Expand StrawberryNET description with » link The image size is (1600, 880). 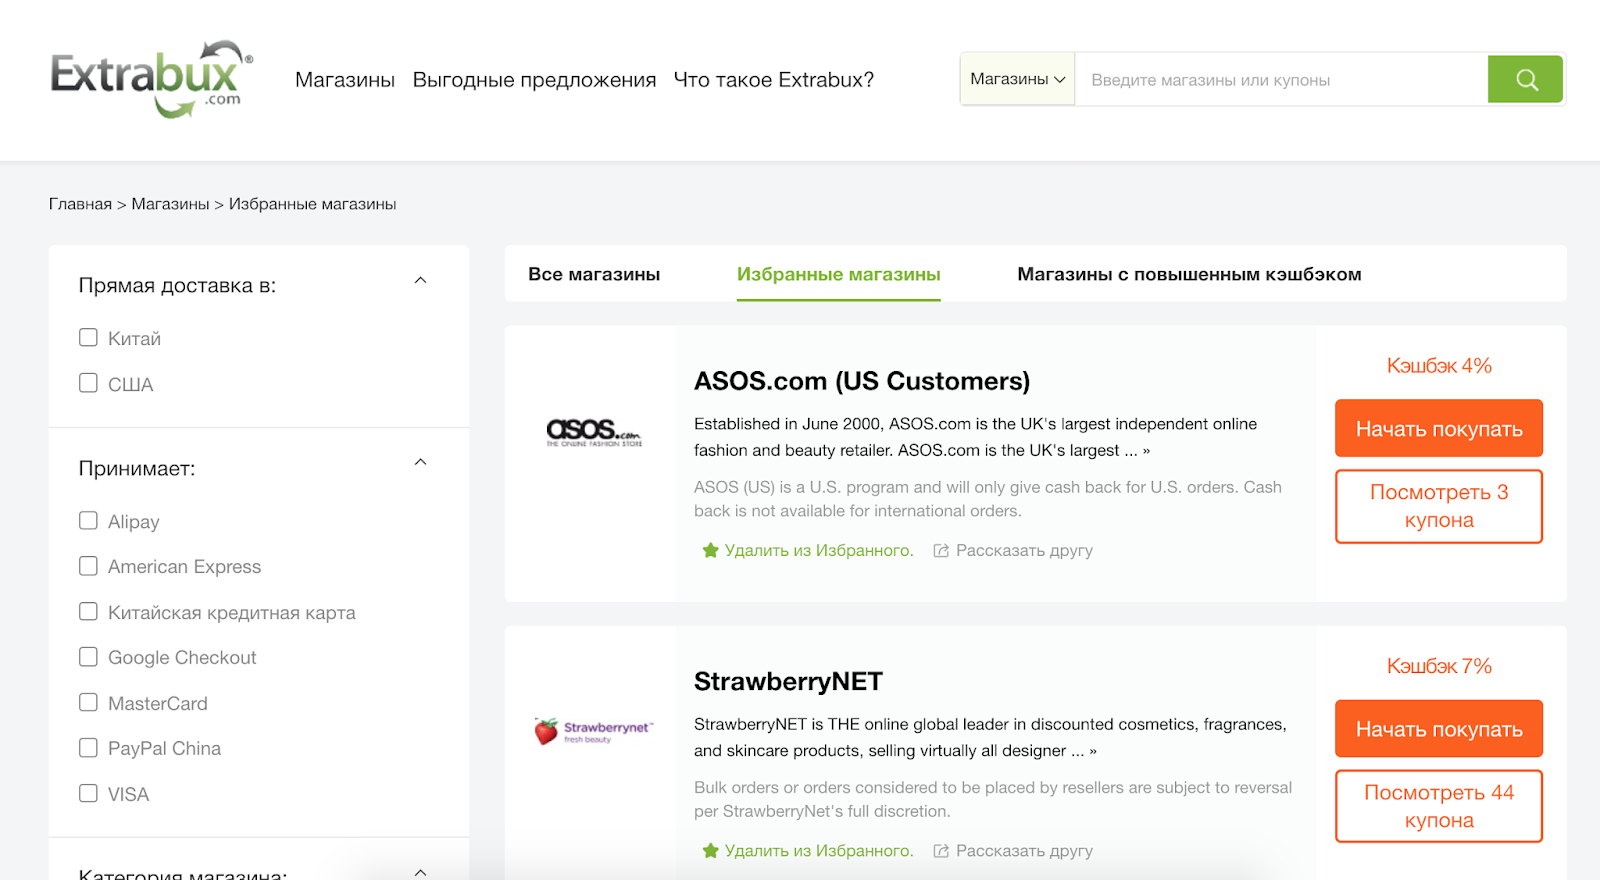[1093, 751]
